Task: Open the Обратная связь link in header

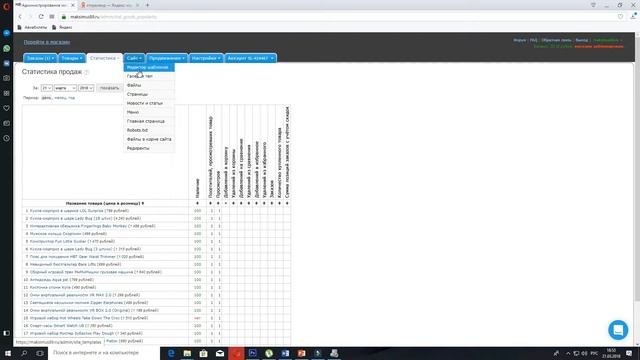Action: pos(556,40)
